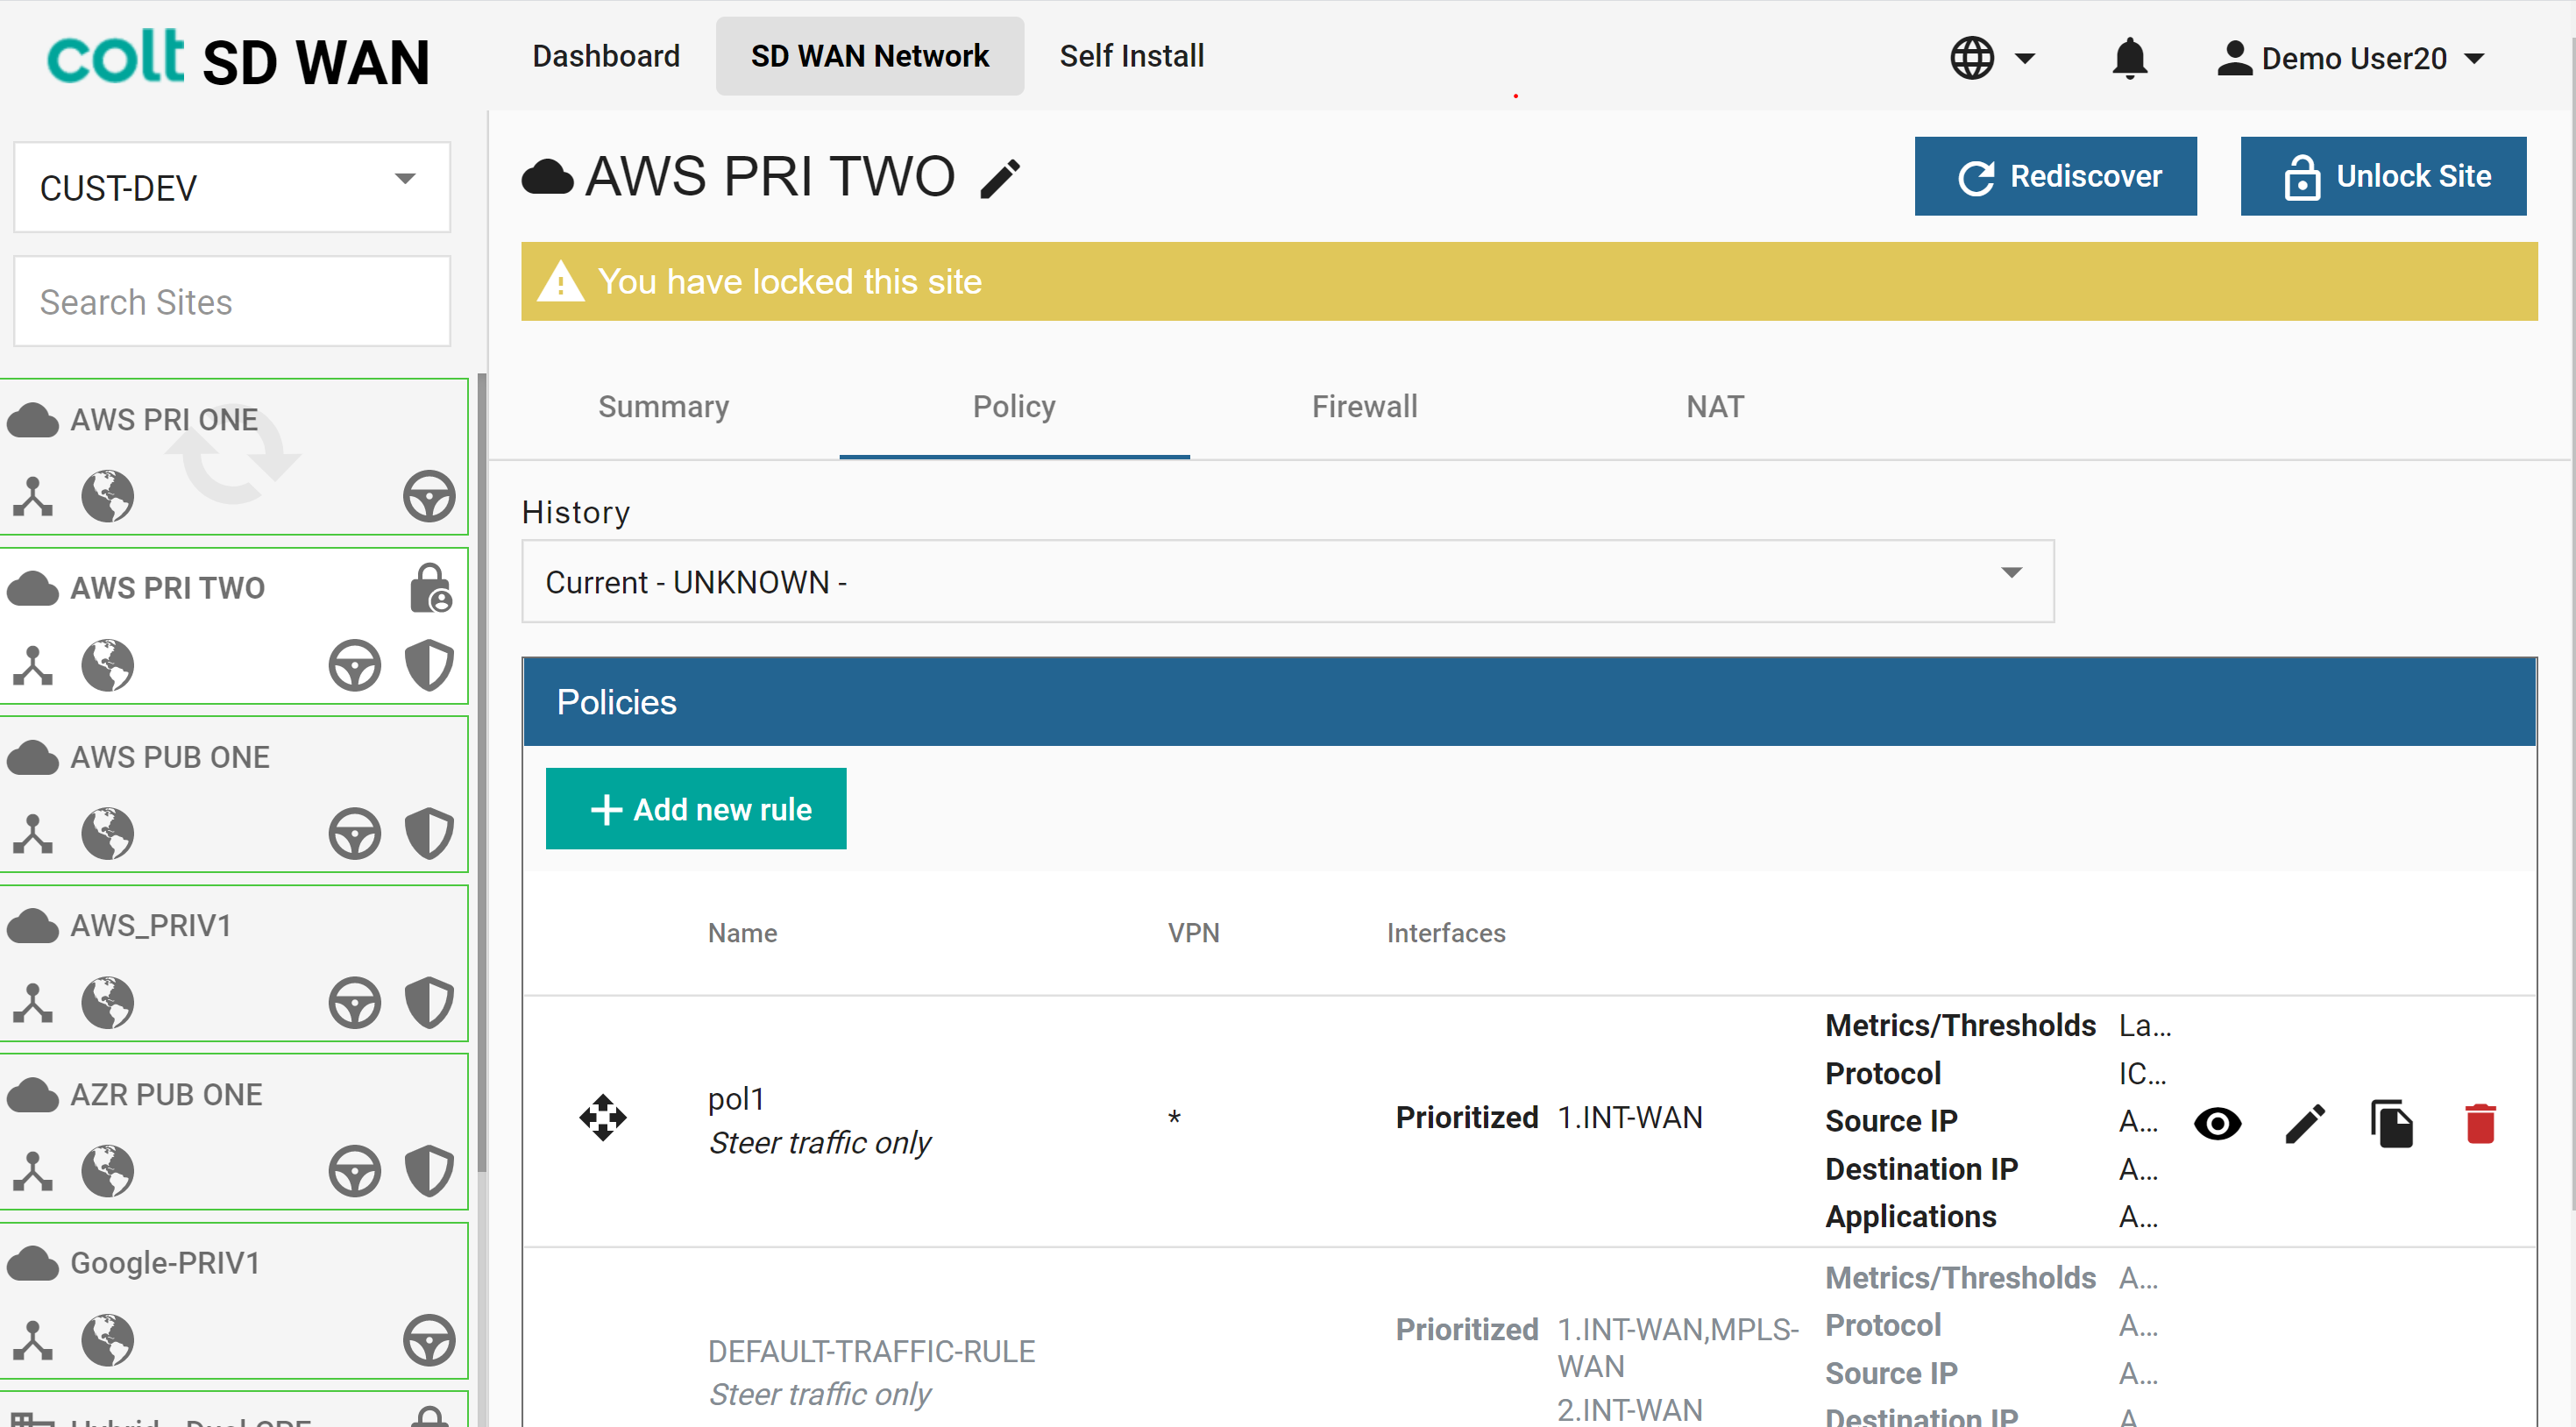Open the NAT tab

click(1715, 407)
